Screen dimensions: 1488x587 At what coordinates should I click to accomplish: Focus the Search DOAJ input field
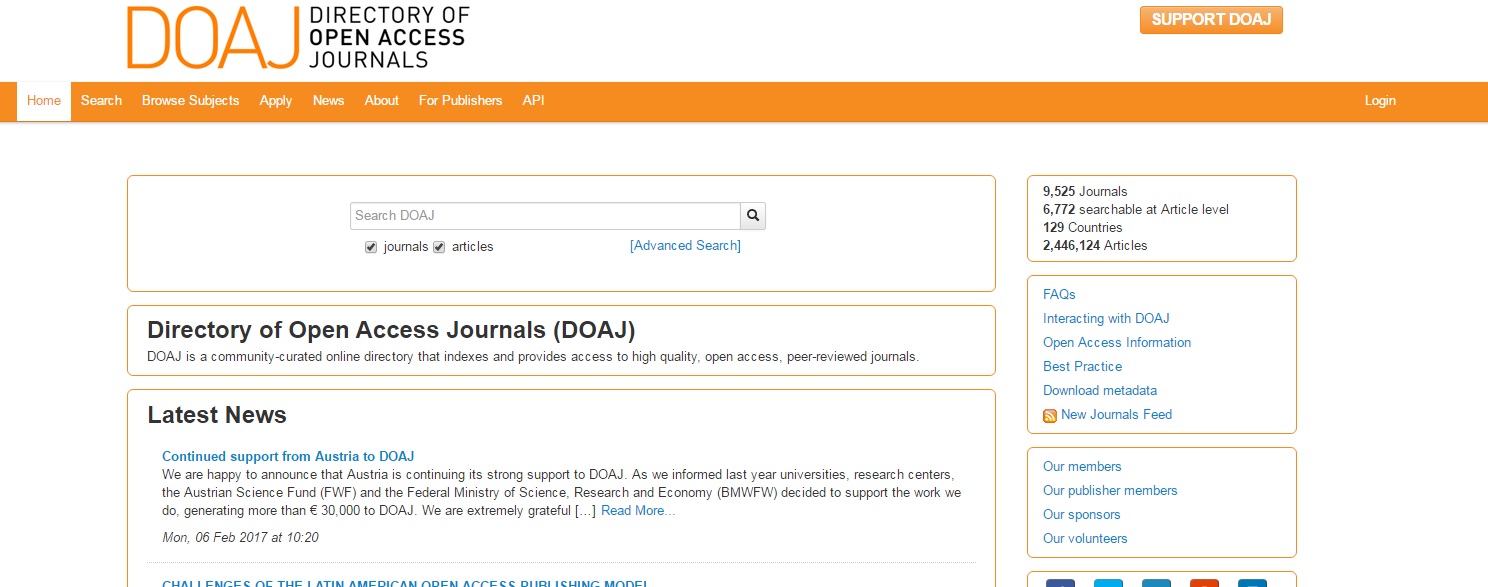[x=545, y=216]
